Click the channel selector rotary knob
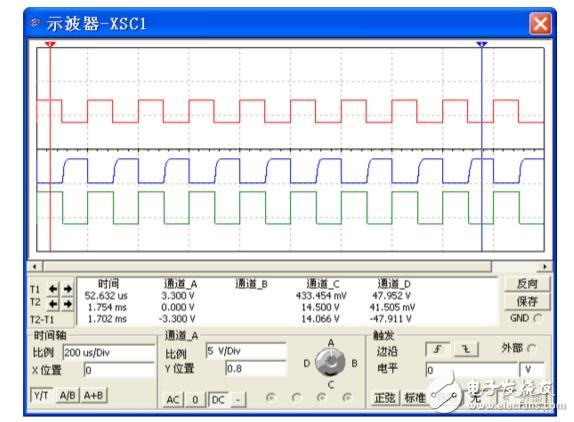The height and width of the screenshot is (422, 574). coord(330,362)
